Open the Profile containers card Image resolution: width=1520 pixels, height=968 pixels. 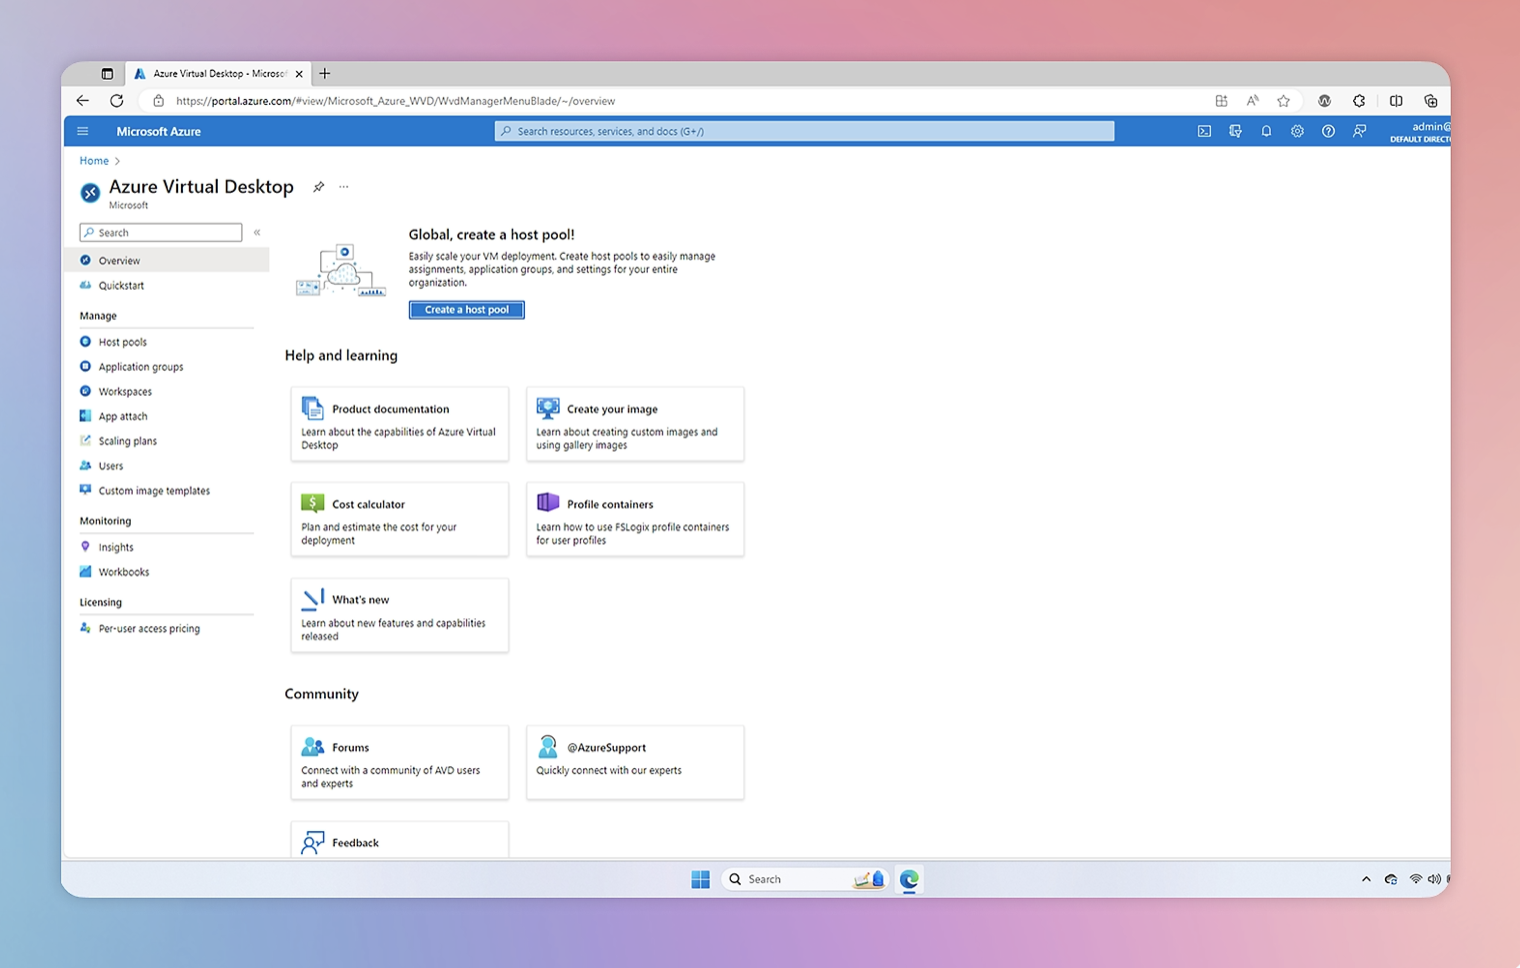(635, 519)
